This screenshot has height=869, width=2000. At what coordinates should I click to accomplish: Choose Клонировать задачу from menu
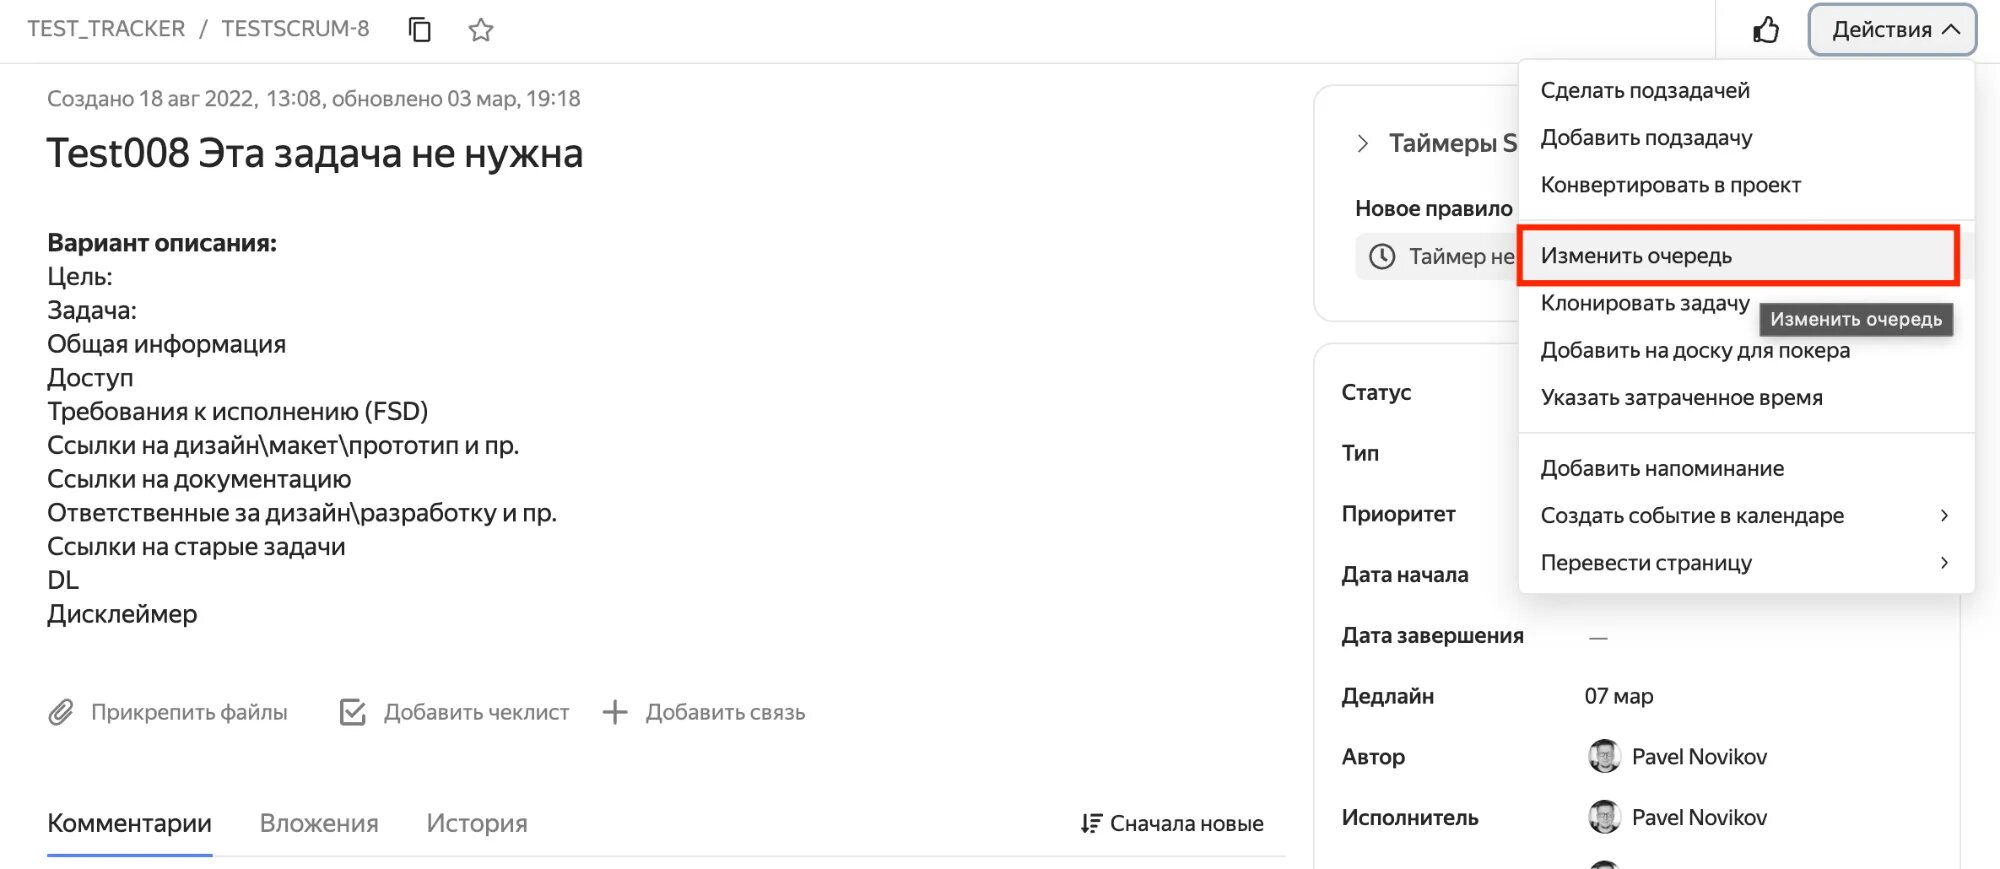click(x=1644, y=303)
